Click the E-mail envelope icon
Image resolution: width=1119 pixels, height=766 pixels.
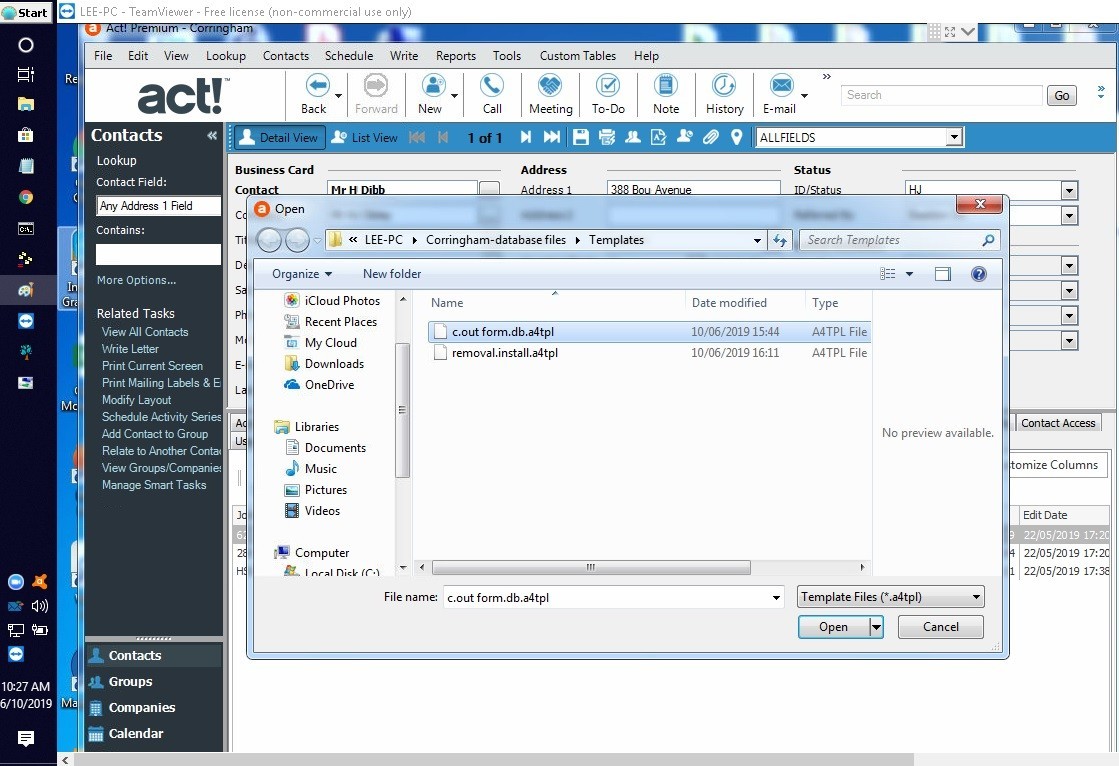781,86
